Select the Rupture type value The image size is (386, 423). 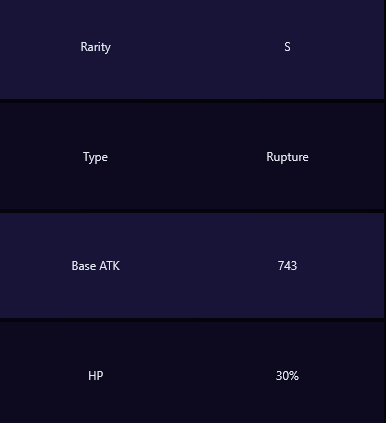point(287,157)
